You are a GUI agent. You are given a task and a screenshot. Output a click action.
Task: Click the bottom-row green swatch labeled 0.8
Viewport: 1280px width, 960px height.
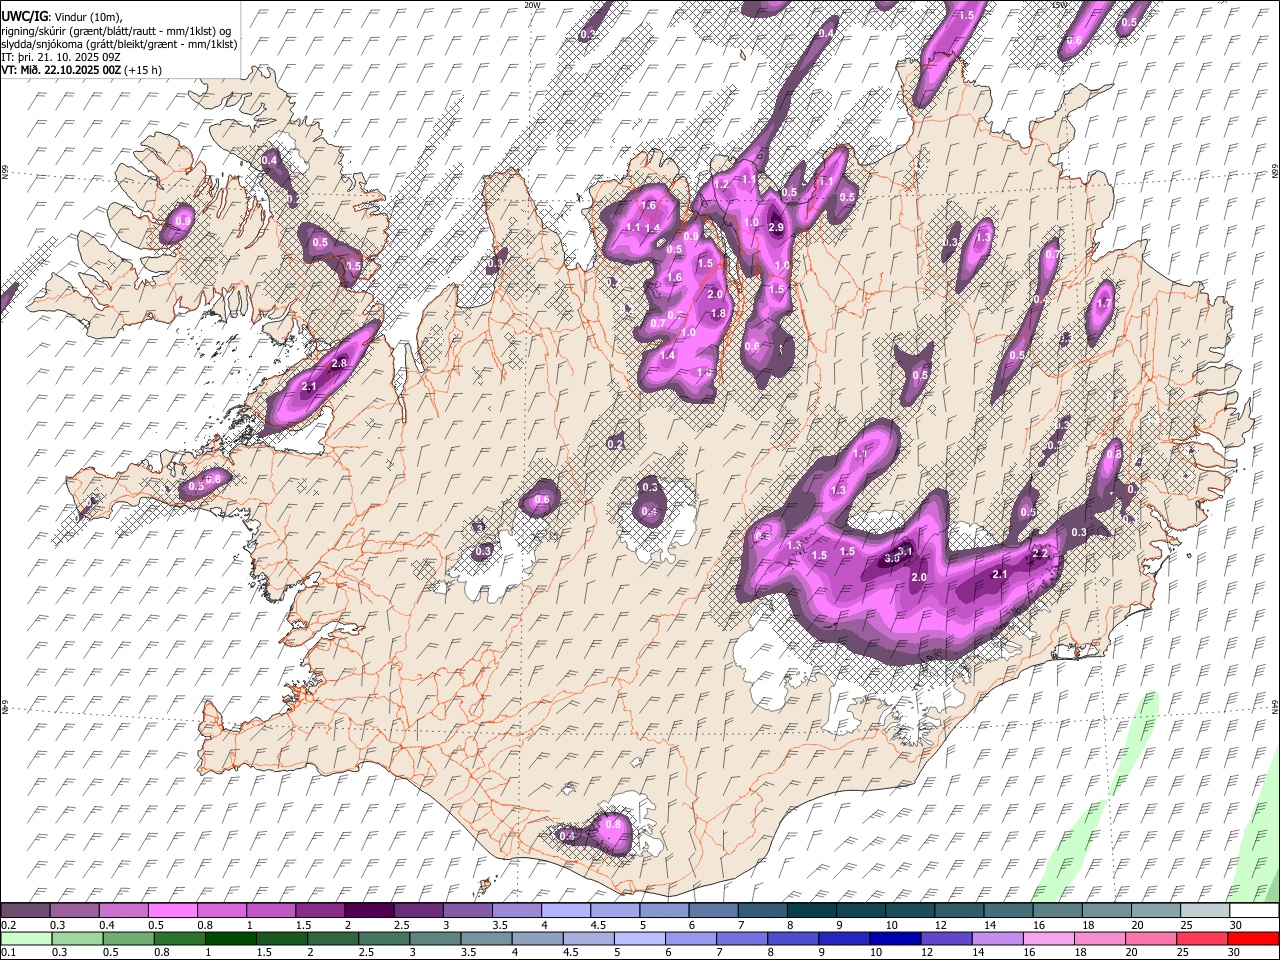tap(179, 939)
